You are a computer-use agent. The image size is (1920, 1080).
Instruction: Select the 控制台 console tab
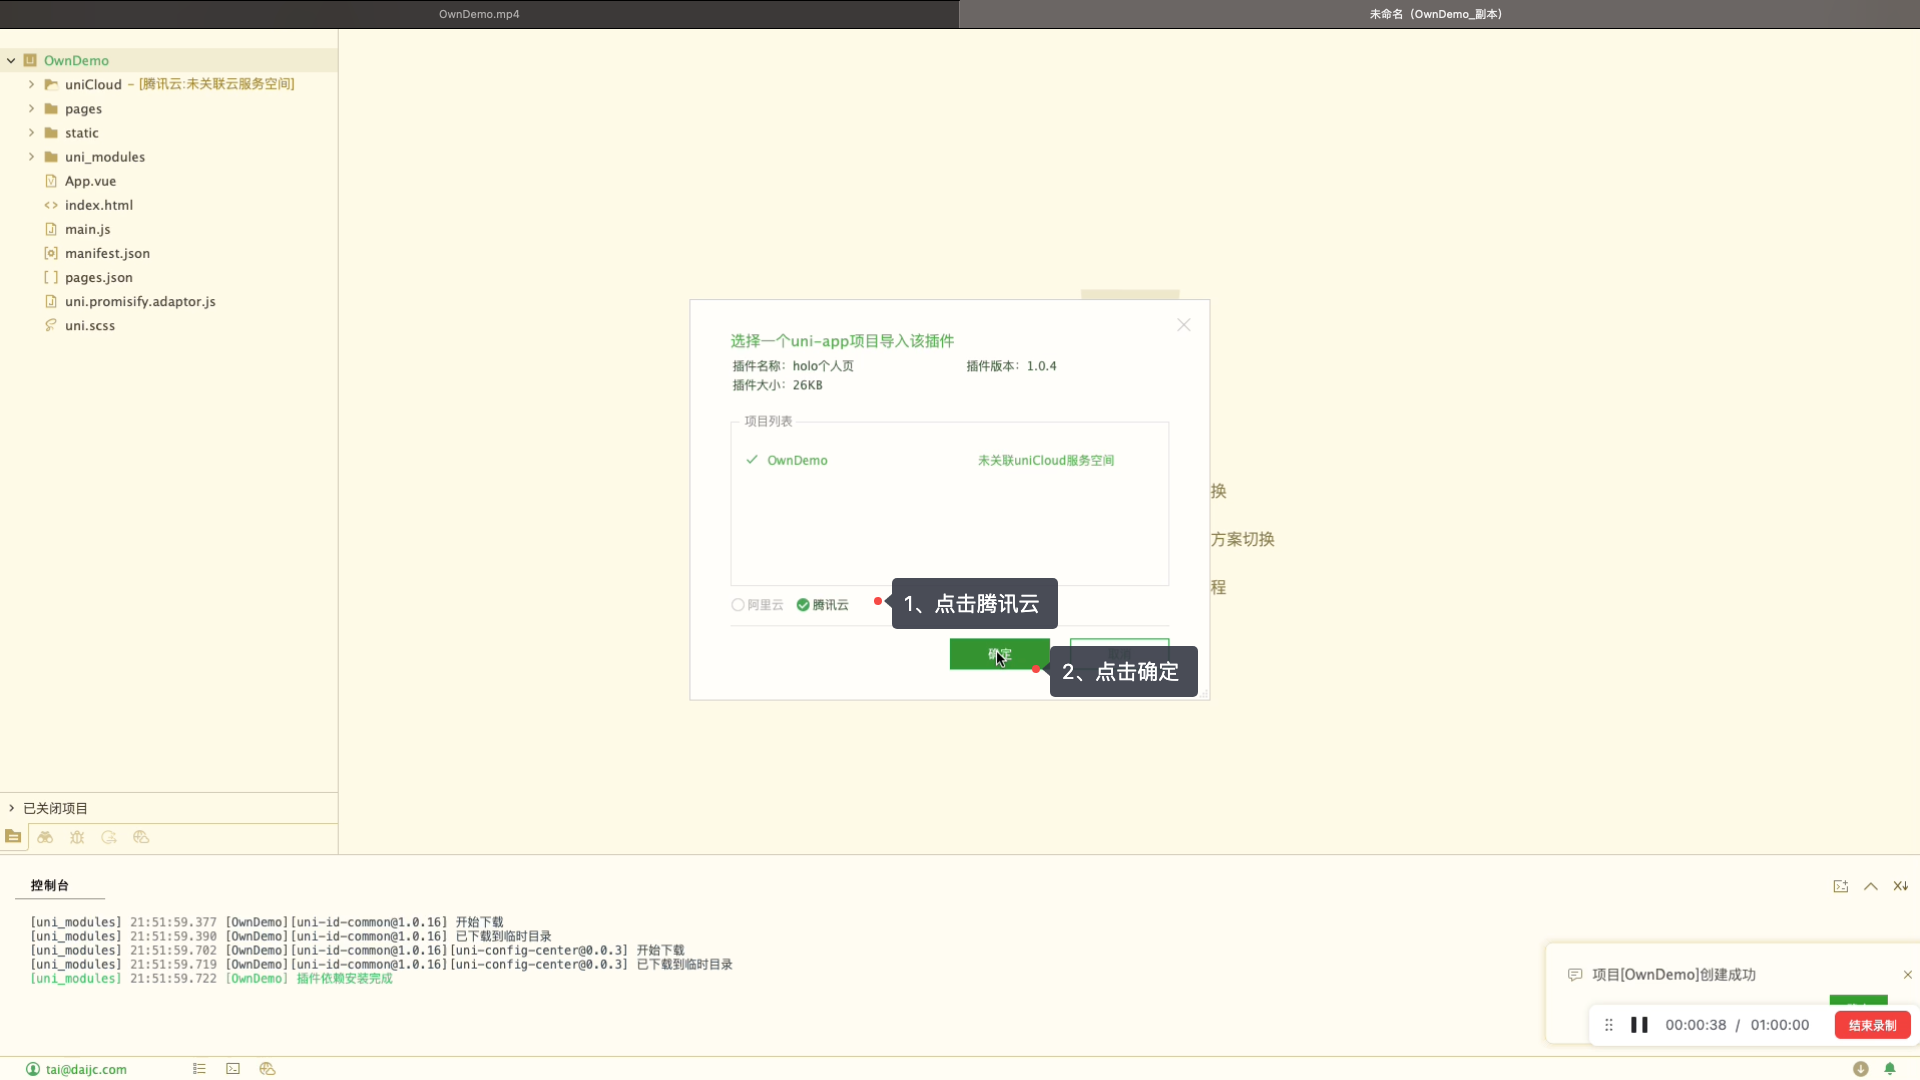click(49, 885)
